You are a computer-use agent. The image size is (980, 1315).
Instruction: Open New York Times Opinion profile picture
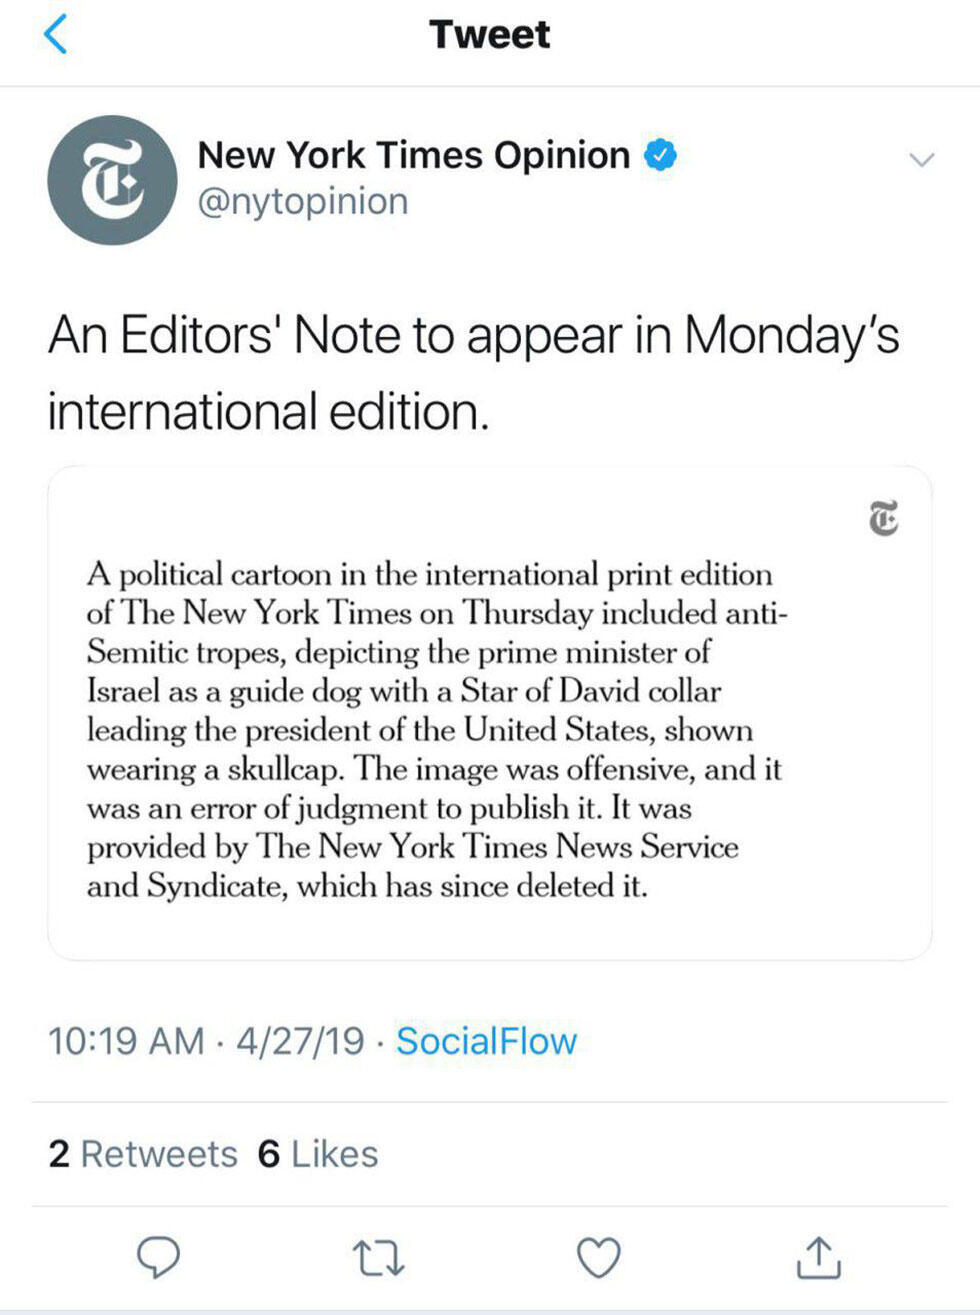112,180
